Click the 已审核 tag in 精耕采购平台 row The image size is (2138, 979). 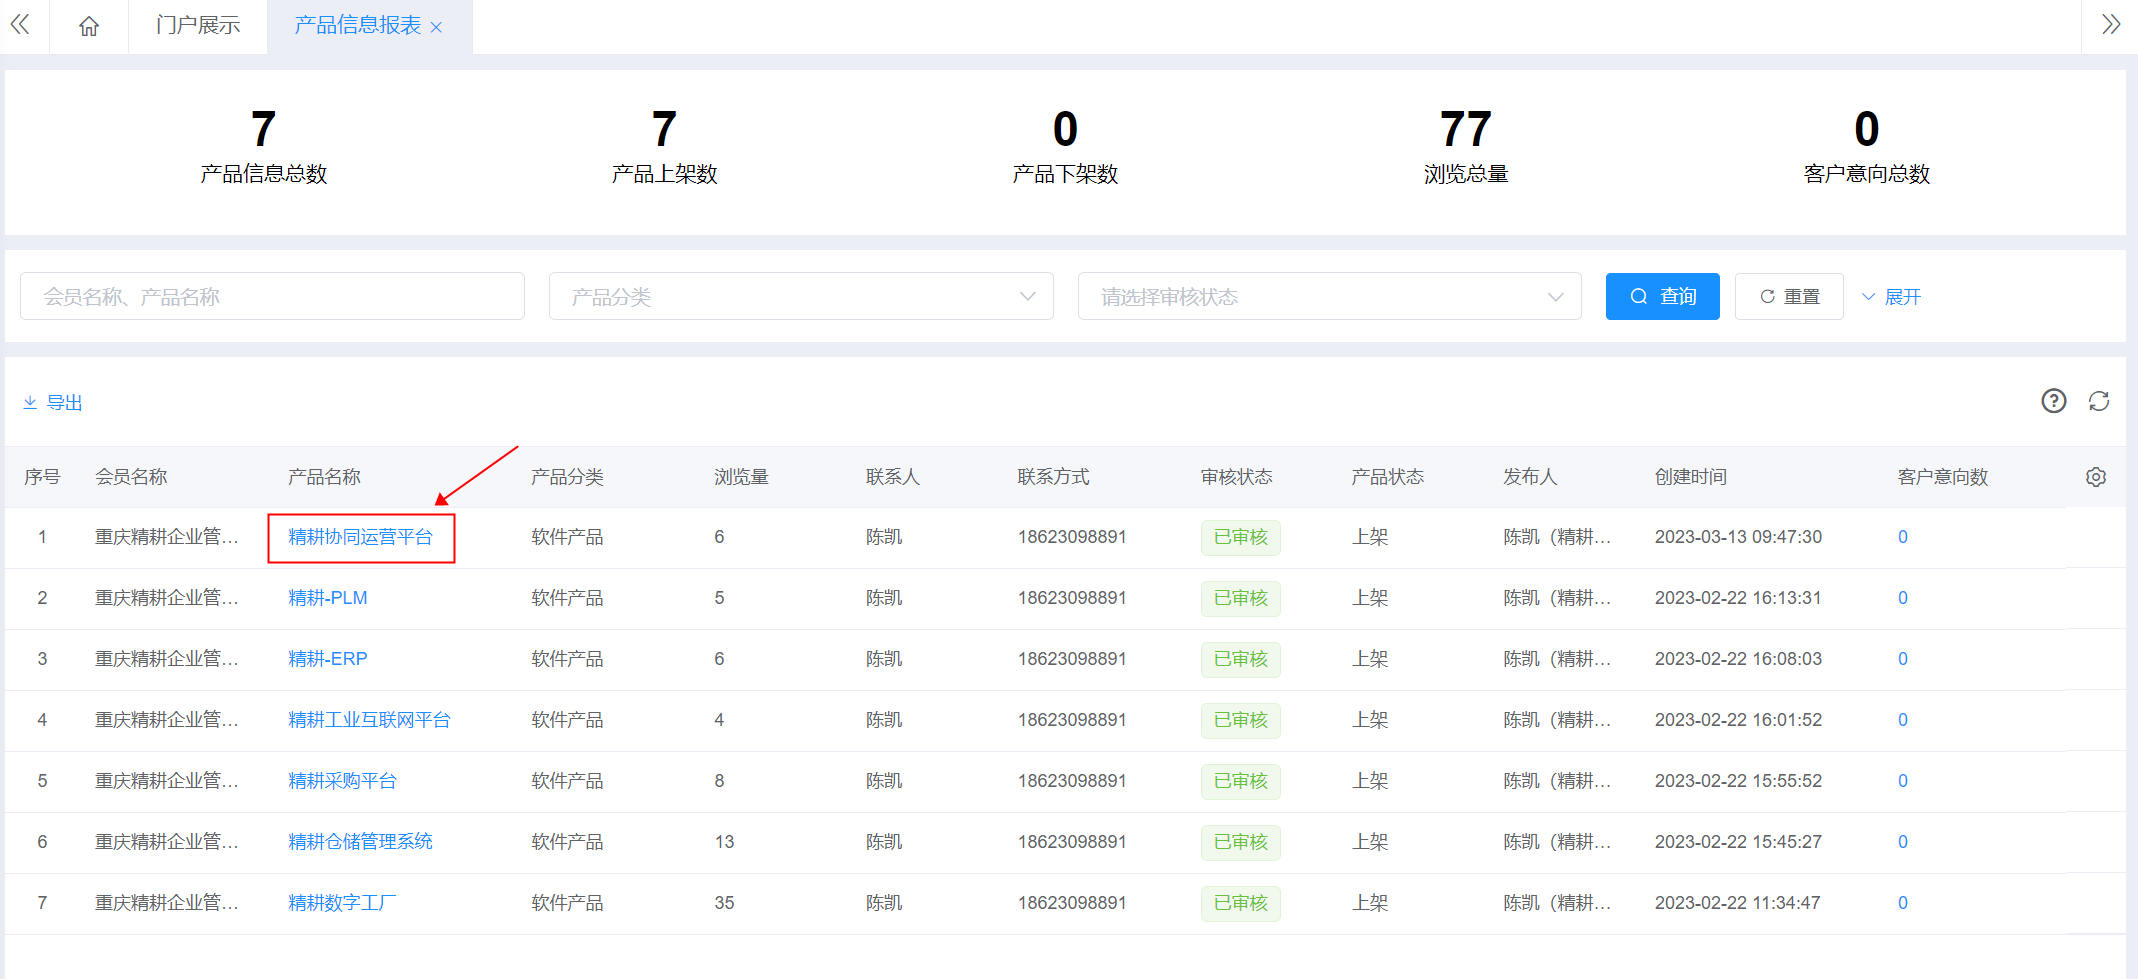pyautogui.click(x=1240, y=781)
